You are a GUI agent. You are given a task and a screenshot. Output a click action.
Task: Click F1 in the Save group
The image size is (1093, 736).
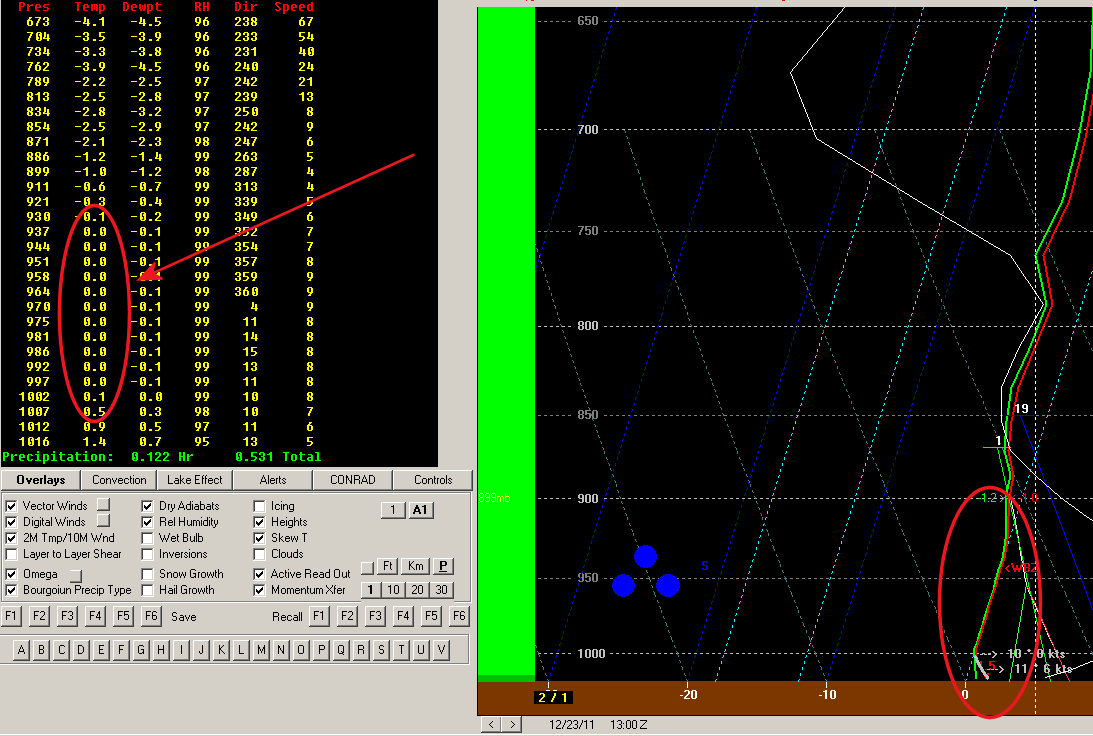pyautogui.click(x=10, y=616)
